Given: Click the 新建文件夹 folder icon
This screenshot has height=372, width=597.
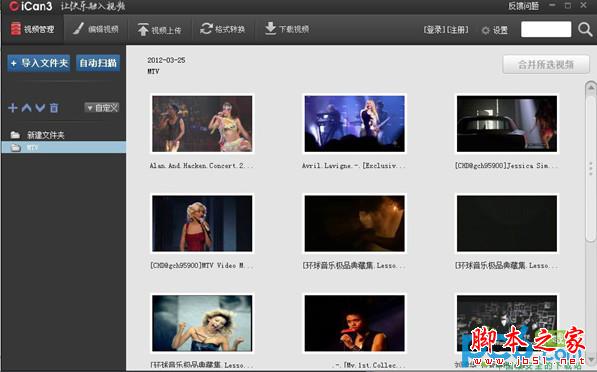Looking at the screenshot, I should (15, 135).
